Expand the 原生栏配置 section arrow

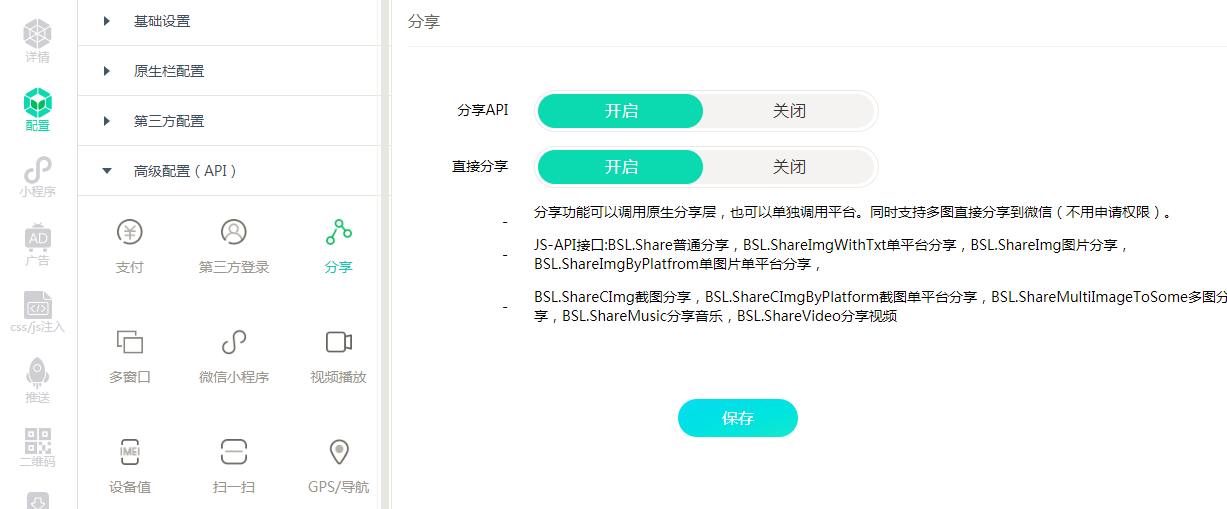[107, 71]
